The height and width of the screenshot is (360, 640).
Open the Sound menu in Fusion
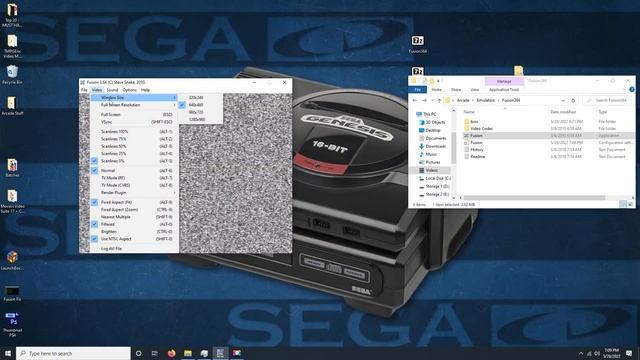coord(112,90)
